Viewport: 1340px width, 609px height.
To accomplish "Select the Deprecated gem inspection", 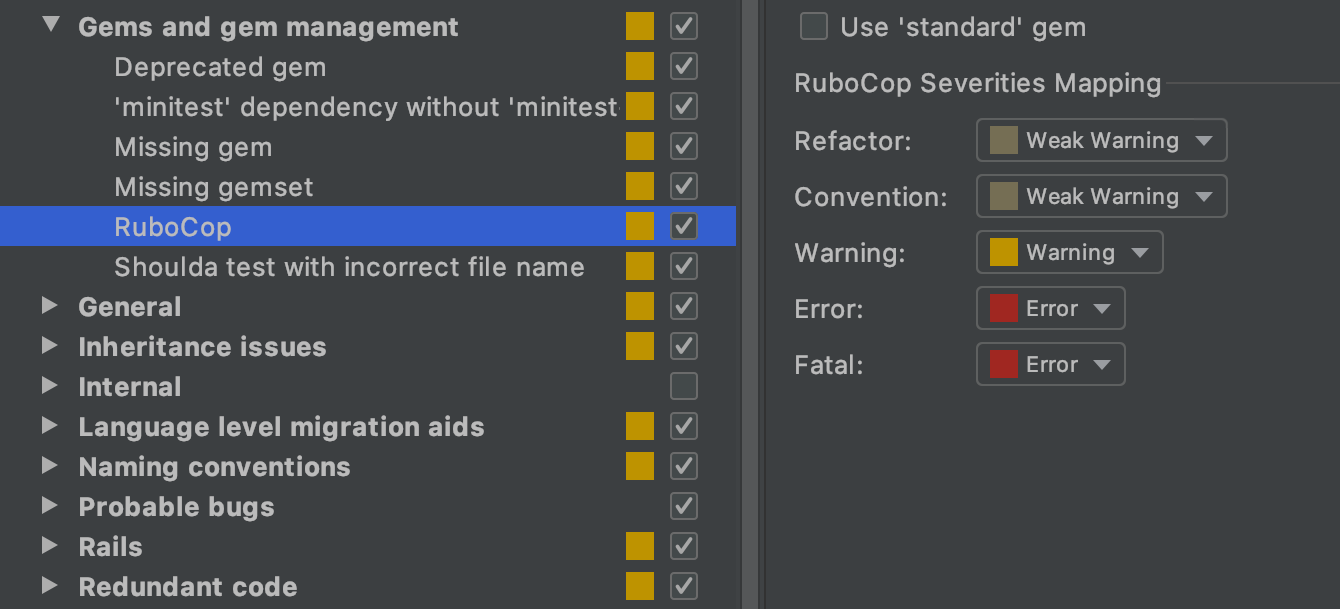I will pyautogui.click(x=220, y=66).
